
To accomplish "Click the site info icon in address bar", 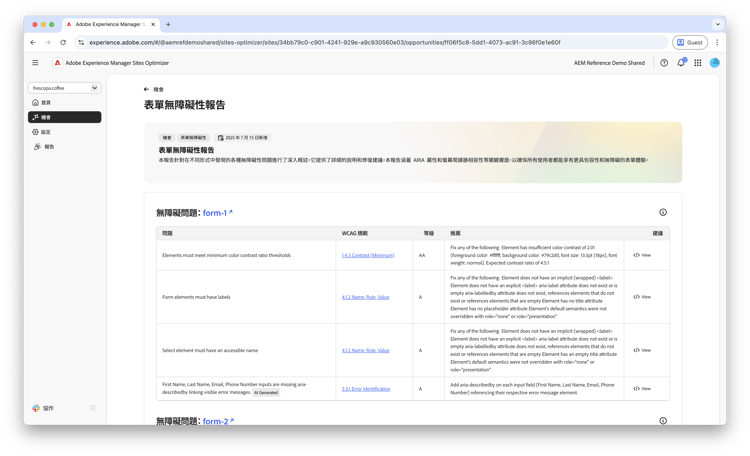I will pos(81,43).
